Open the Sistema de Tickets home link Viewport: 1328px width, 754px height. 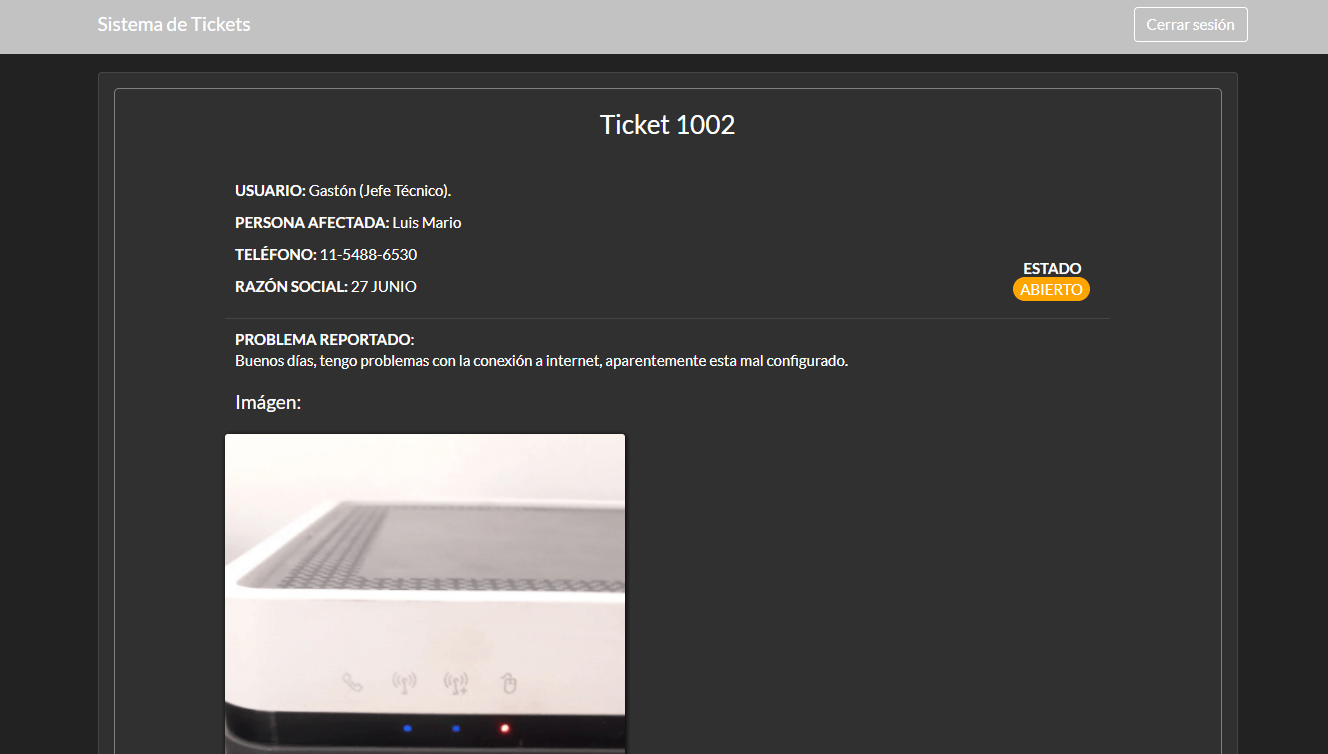click(174, 24)
